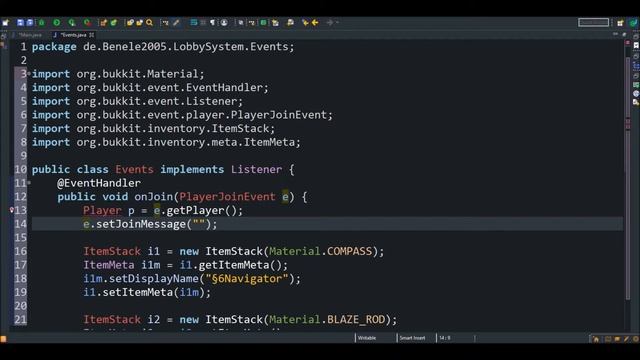The width and height of the screenshot is (640, 360).
Task: Restore minimized view from the left sidebar
Action: click(4, 36)
